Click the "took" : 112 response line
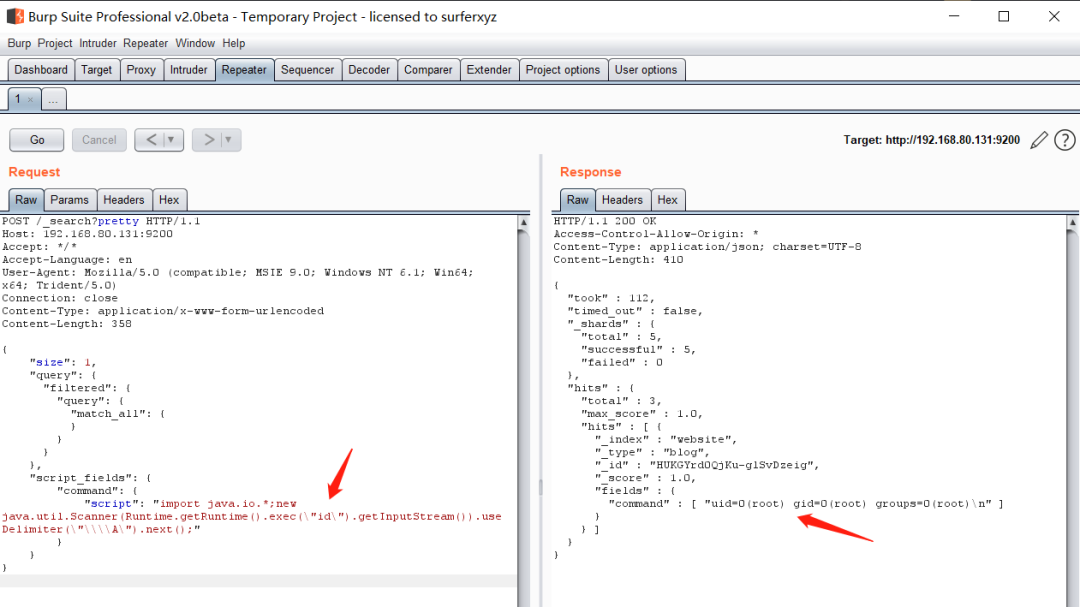The image size is (1080, 607). [611, 298]
